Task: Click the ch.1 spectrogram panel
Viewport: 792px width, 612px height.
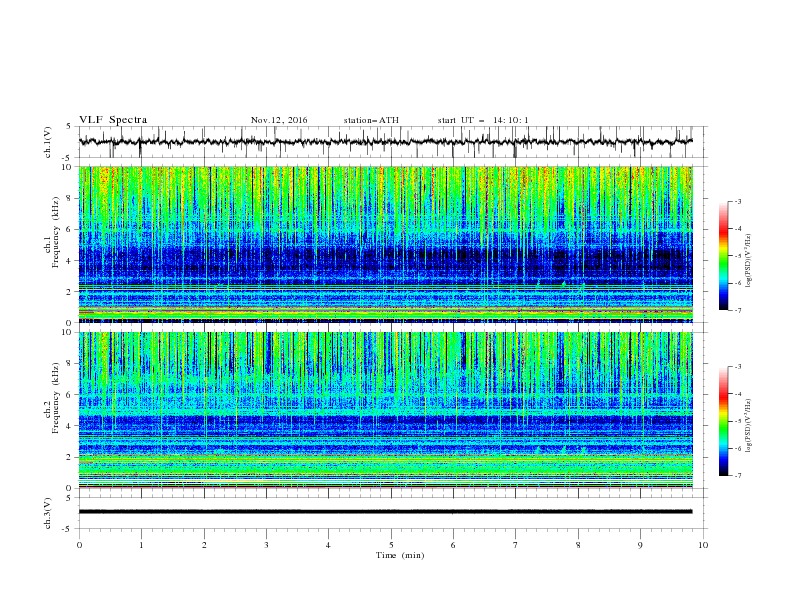Action: point(385,244)
